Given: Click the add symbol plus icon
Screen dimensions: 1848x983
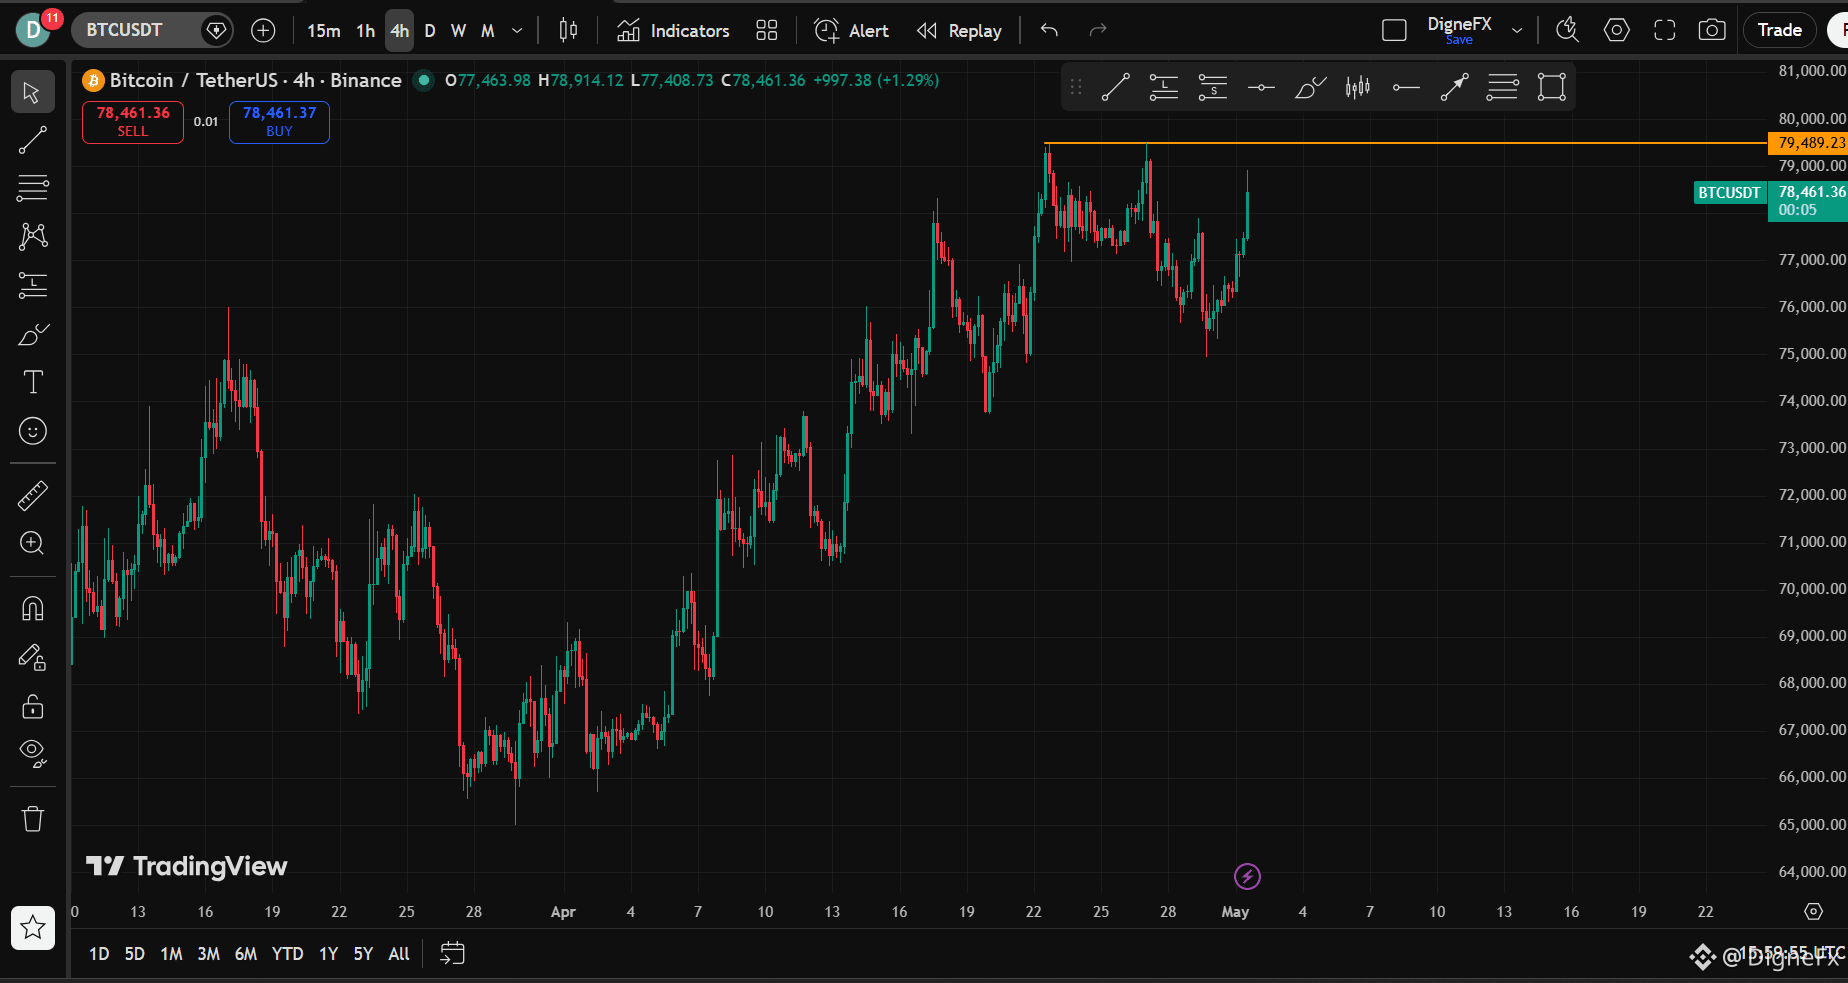Looking at the screenshot, I should tap(263, 31).
